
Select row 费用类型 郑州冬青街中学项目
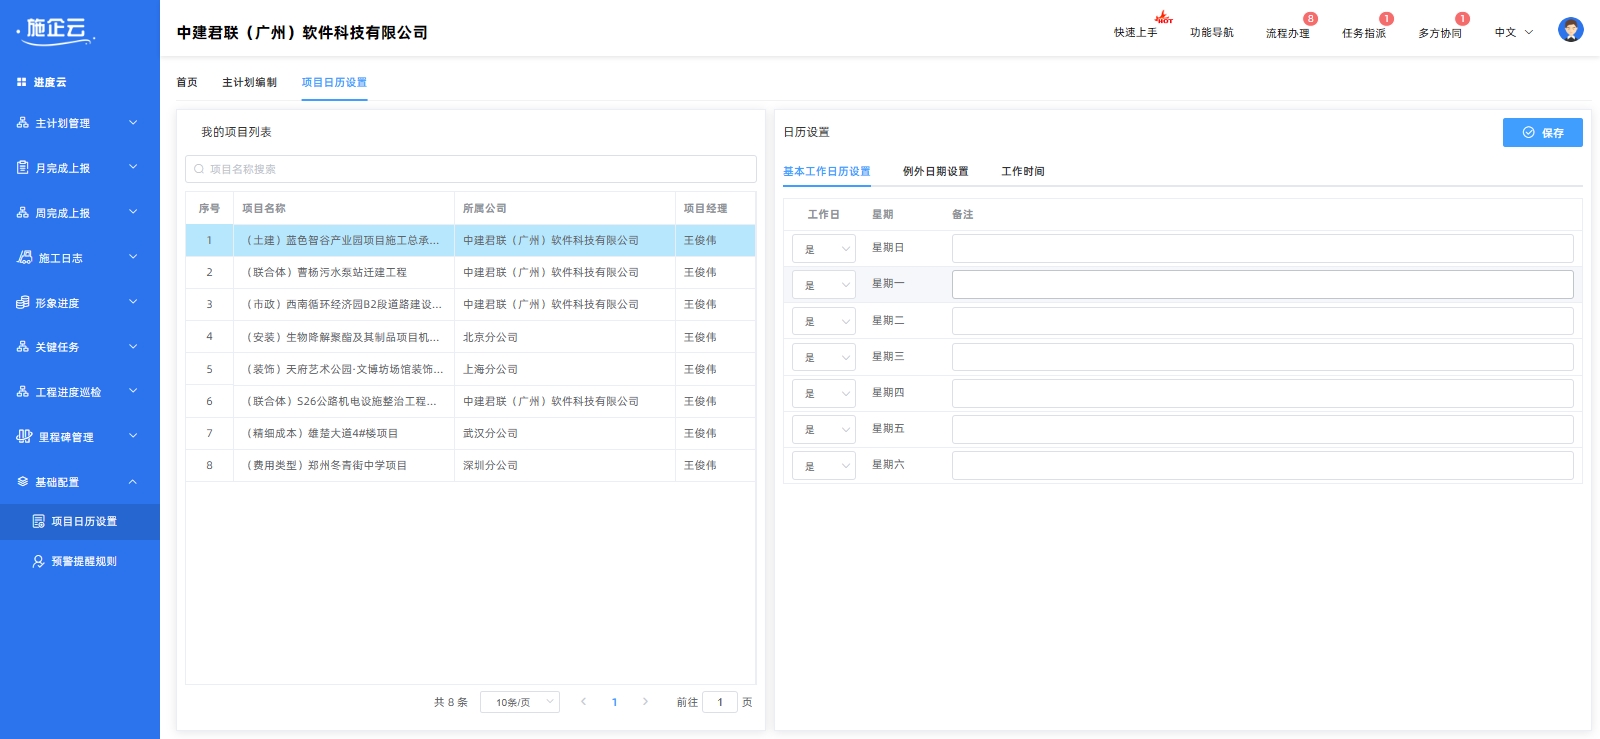click(470, 465)
